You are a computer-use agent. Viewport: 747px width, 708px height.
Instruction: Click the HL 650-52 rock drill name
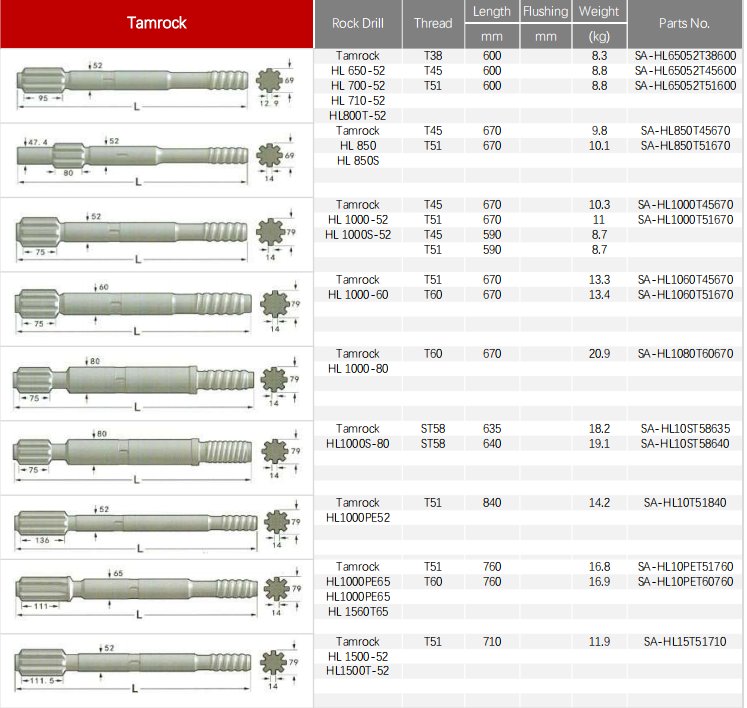pos(358,71)
